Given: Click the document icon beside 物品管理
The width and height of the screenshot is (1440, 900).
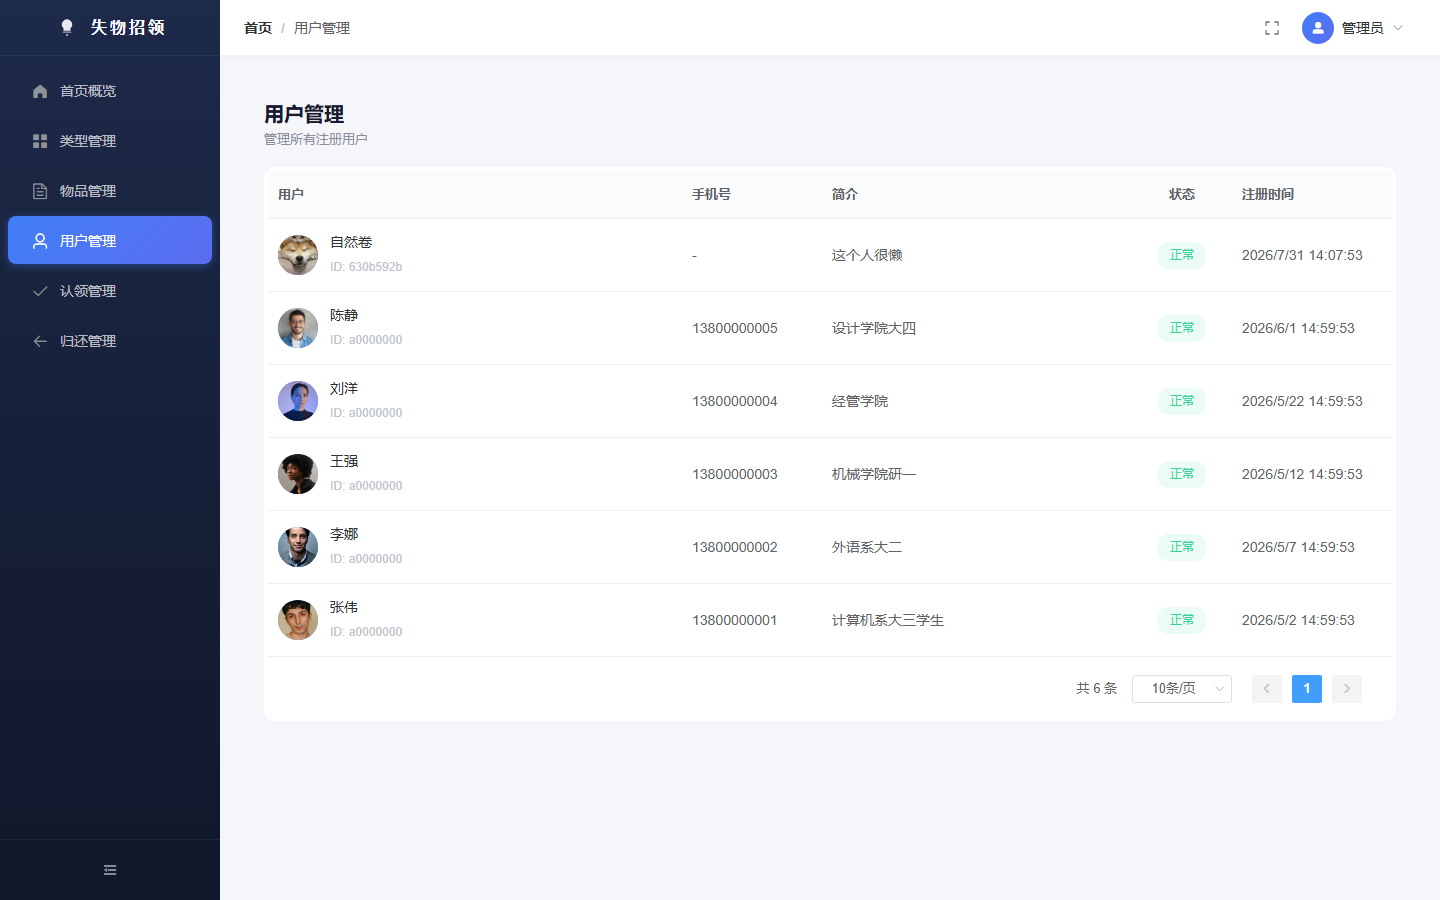Looking at the screenshot, I should point(40,191).
